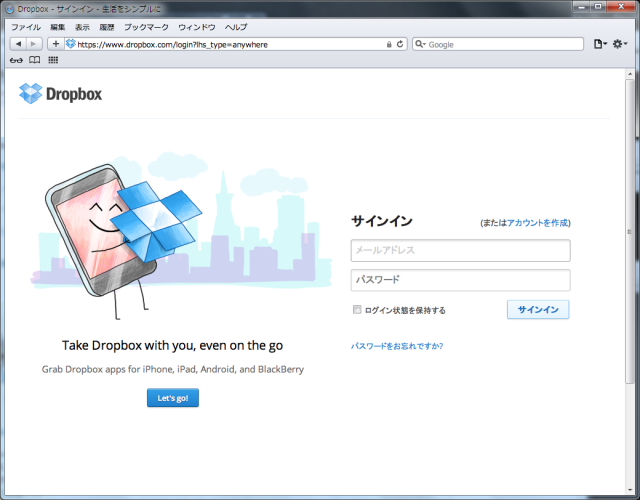Open the ヘルプ menu
This screenshot has width=640, height=500.
click(x=236, y=27)
